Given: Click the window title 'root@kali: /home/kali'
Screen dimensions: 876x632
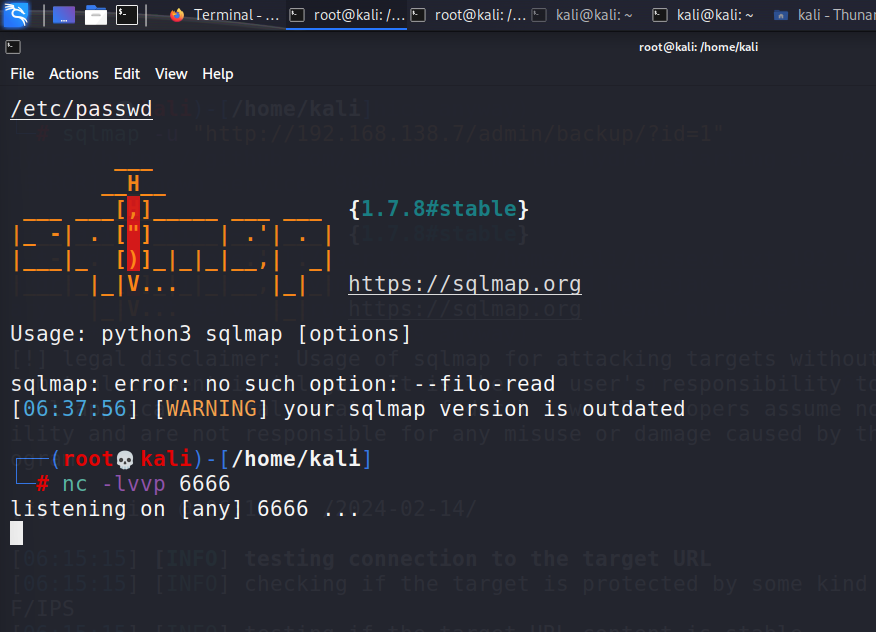Looking at the screenshot, I should click(x=698, y=47).
